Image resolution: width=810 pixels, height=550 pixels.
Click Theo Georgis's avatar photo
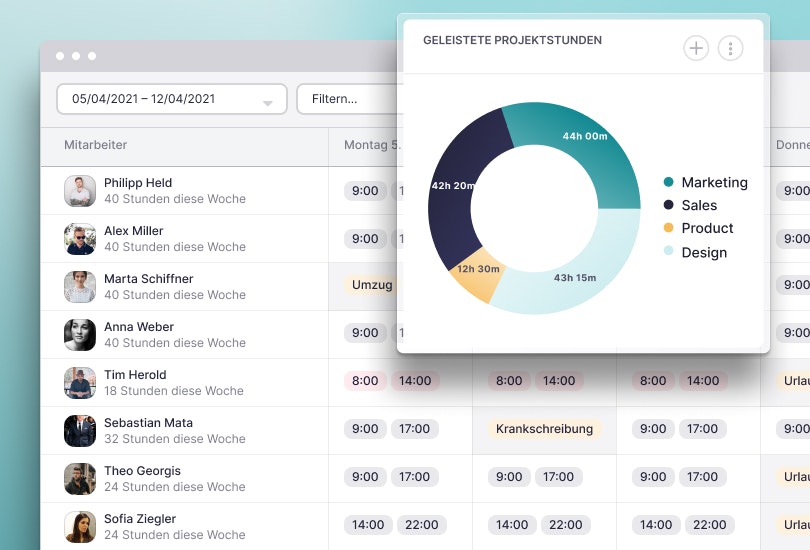(x=80, y=479)
